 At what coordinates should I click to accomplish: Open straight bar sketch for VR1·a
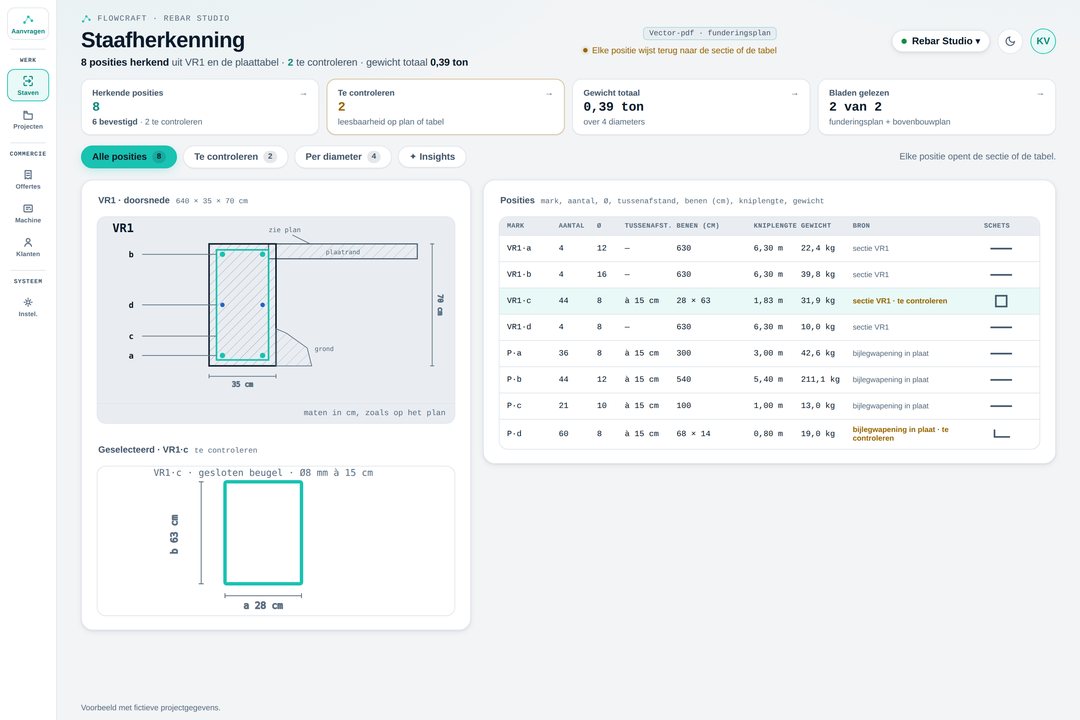point(1001,248)
